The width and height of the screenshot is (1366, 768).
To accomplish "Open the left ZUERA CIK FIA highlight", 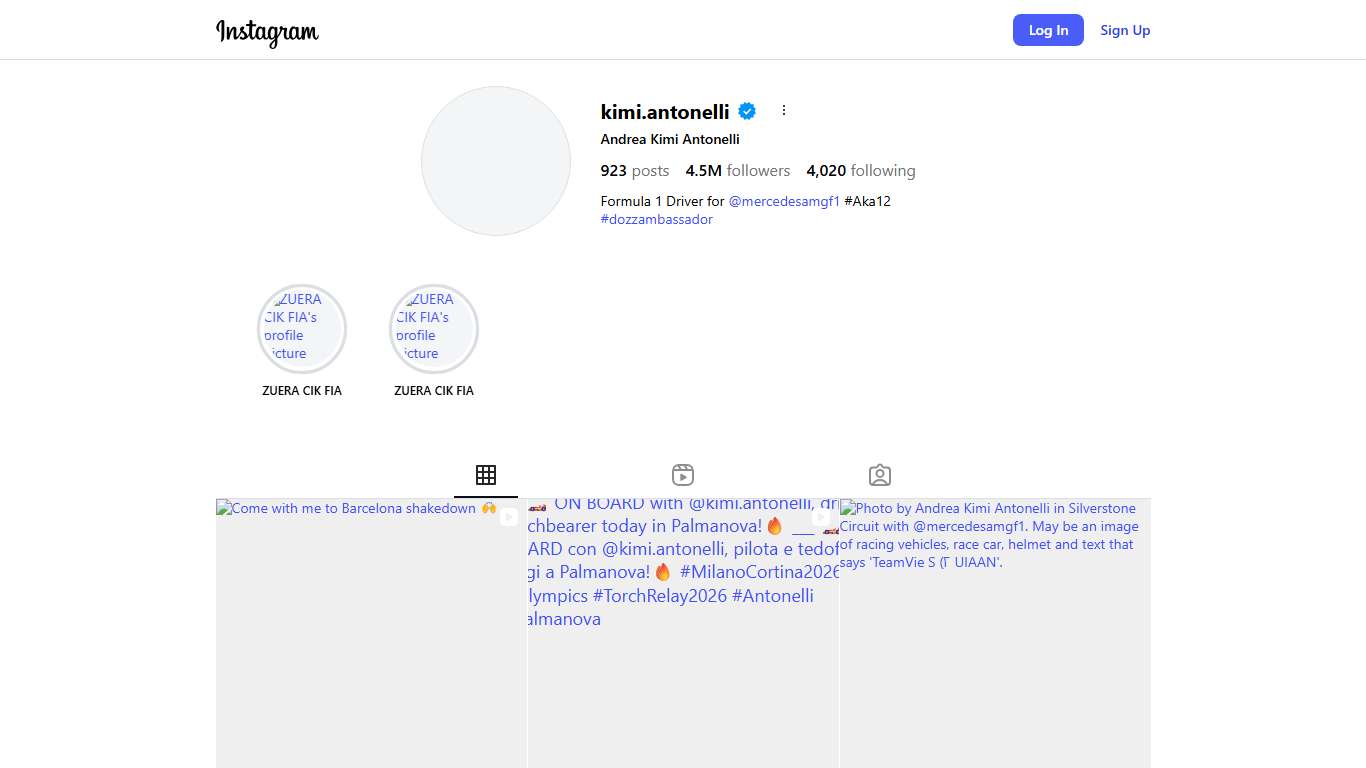I will pos(302,329).
